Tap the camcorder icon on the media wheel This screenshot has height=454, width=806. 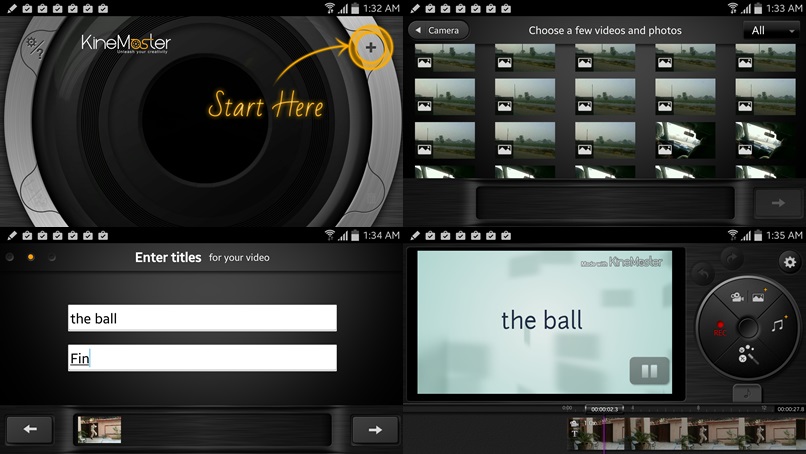pyautogui.click(x=737, y=297)
